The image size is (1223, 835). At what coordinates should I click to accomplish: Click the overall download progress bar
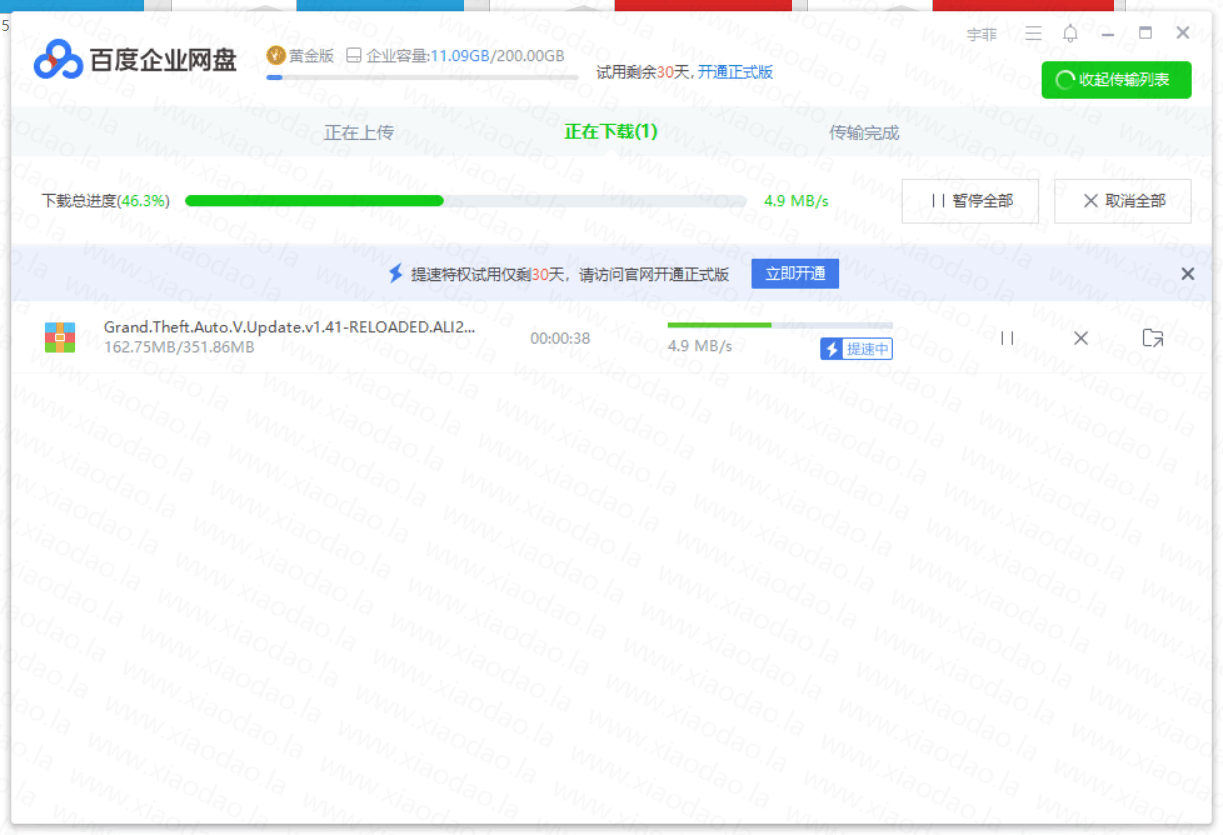tap(466, 201)
